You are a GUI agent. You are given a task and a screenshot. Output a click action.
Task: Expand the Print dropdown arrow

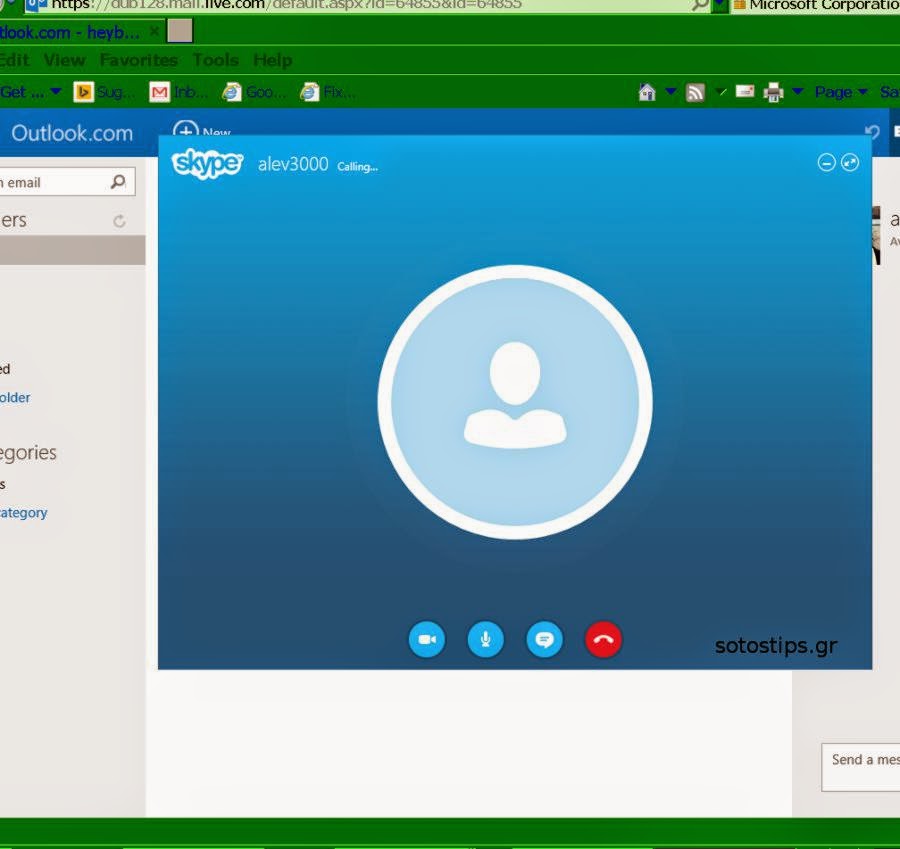(797, 91)
